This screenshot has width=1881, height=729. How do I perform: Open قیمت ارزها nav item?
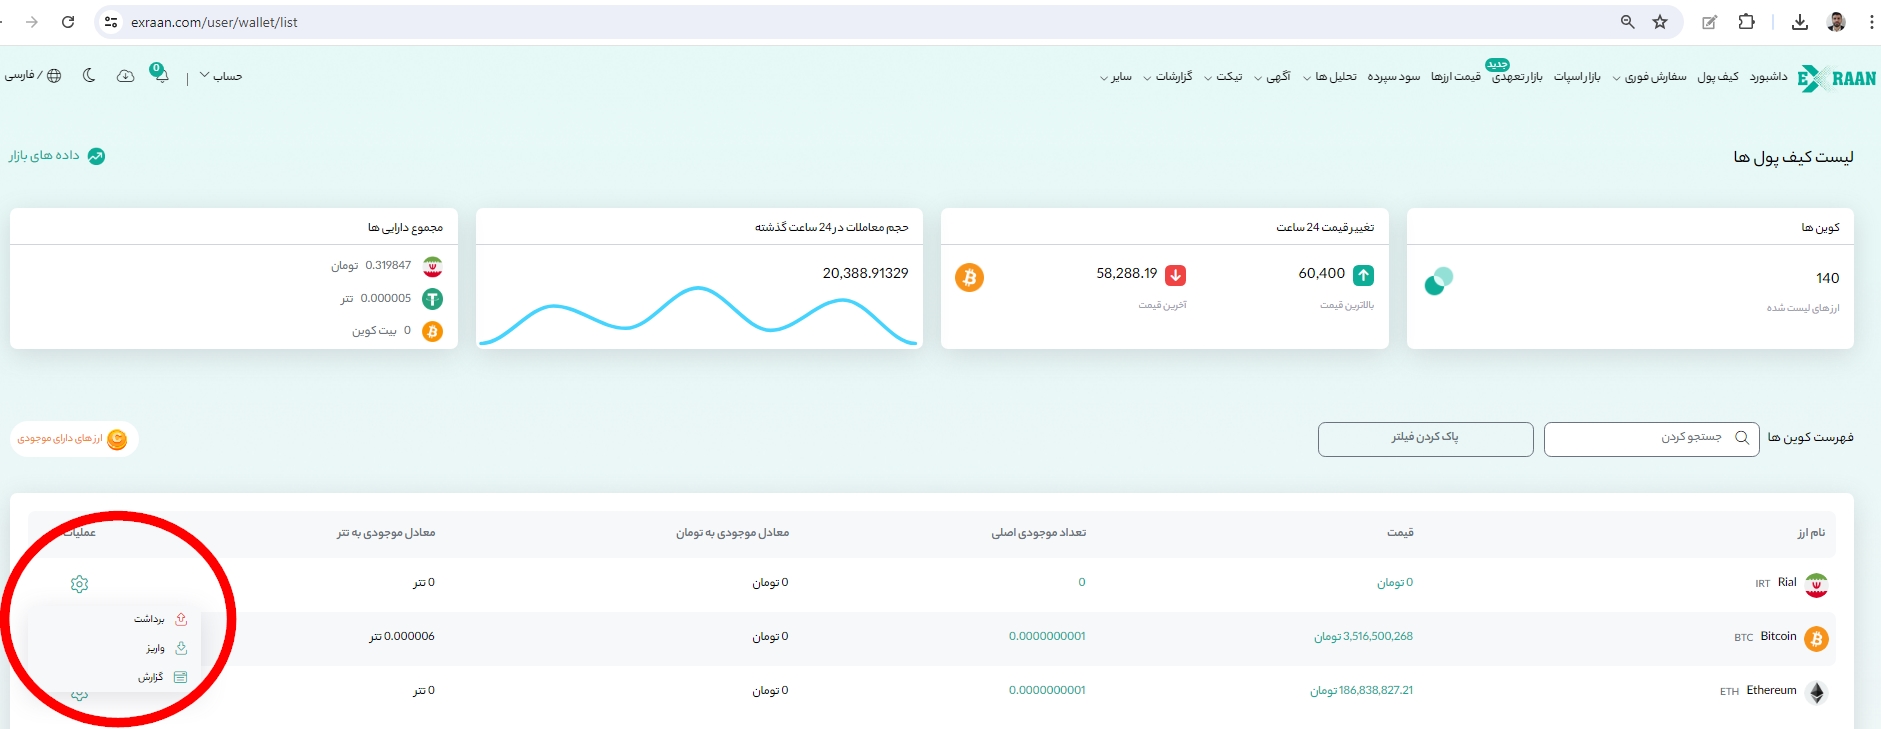click(1455, 76)
